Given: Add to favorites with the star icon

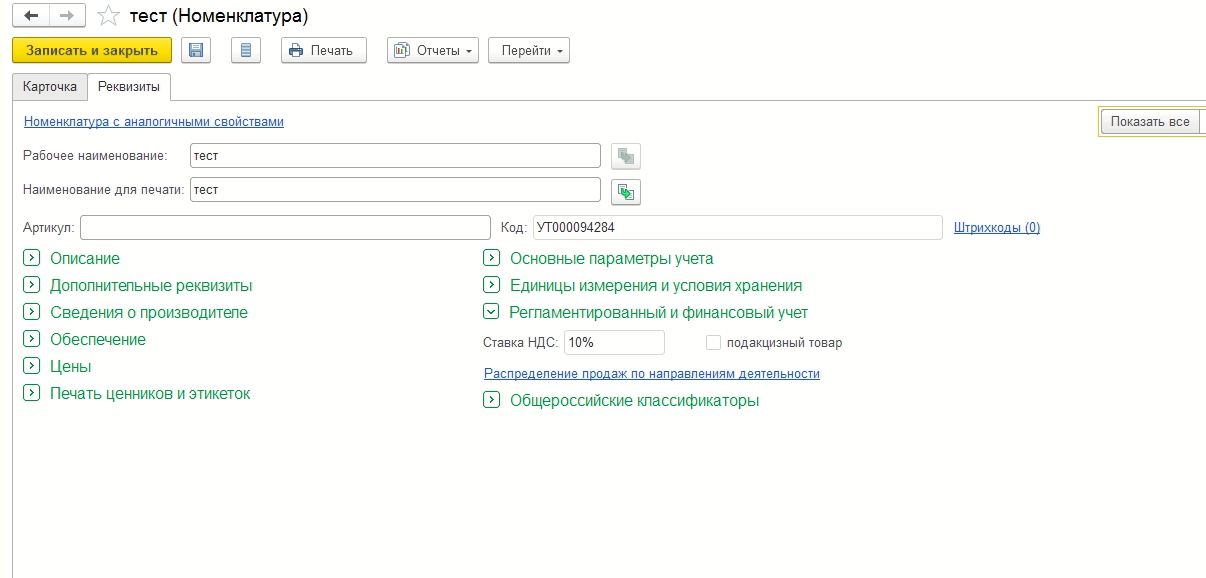Looking at the screenshot, I should (x=108, y=17).
